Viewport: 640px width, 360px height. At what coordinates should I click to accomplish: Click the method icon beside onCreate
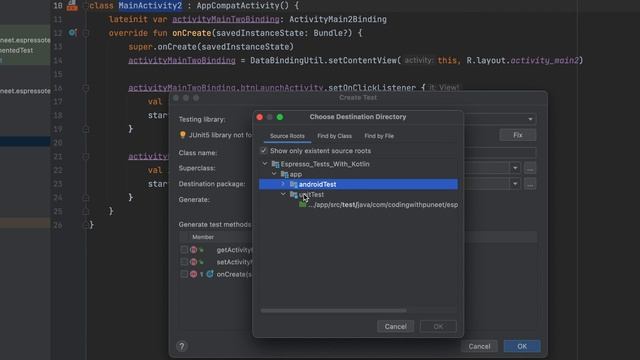[x=193, y=274]
